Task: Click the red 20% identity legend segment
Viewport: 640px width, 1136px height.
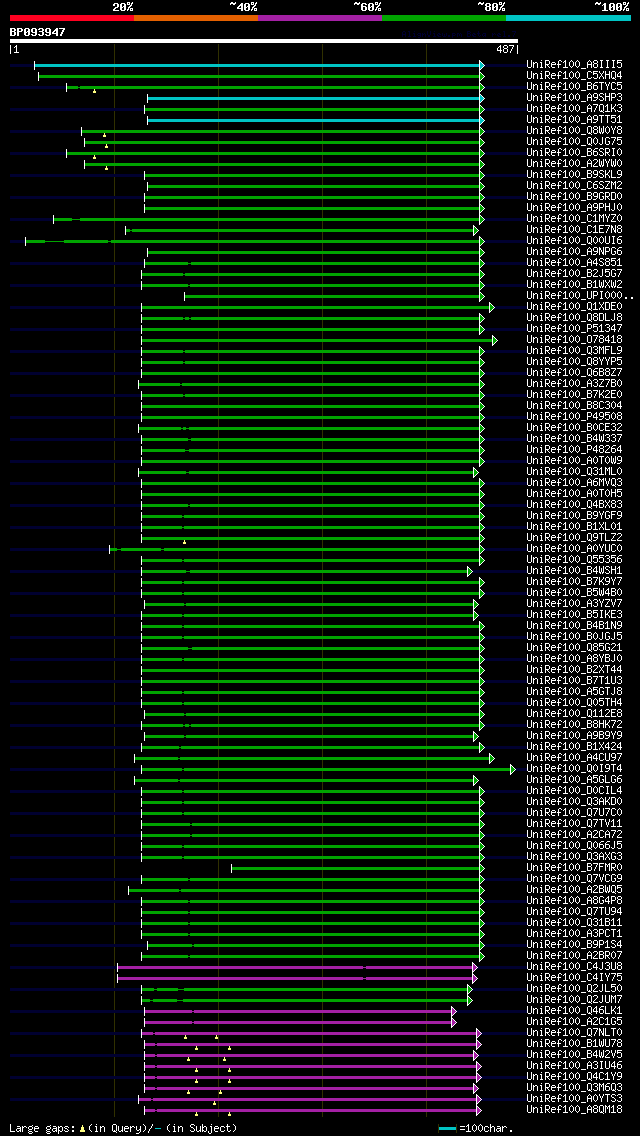Action: pos(72,17)
